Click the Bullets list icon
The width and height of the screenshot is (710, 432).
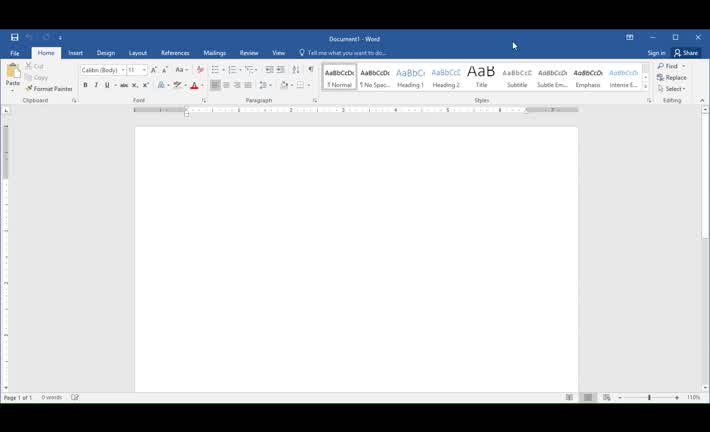215,70
